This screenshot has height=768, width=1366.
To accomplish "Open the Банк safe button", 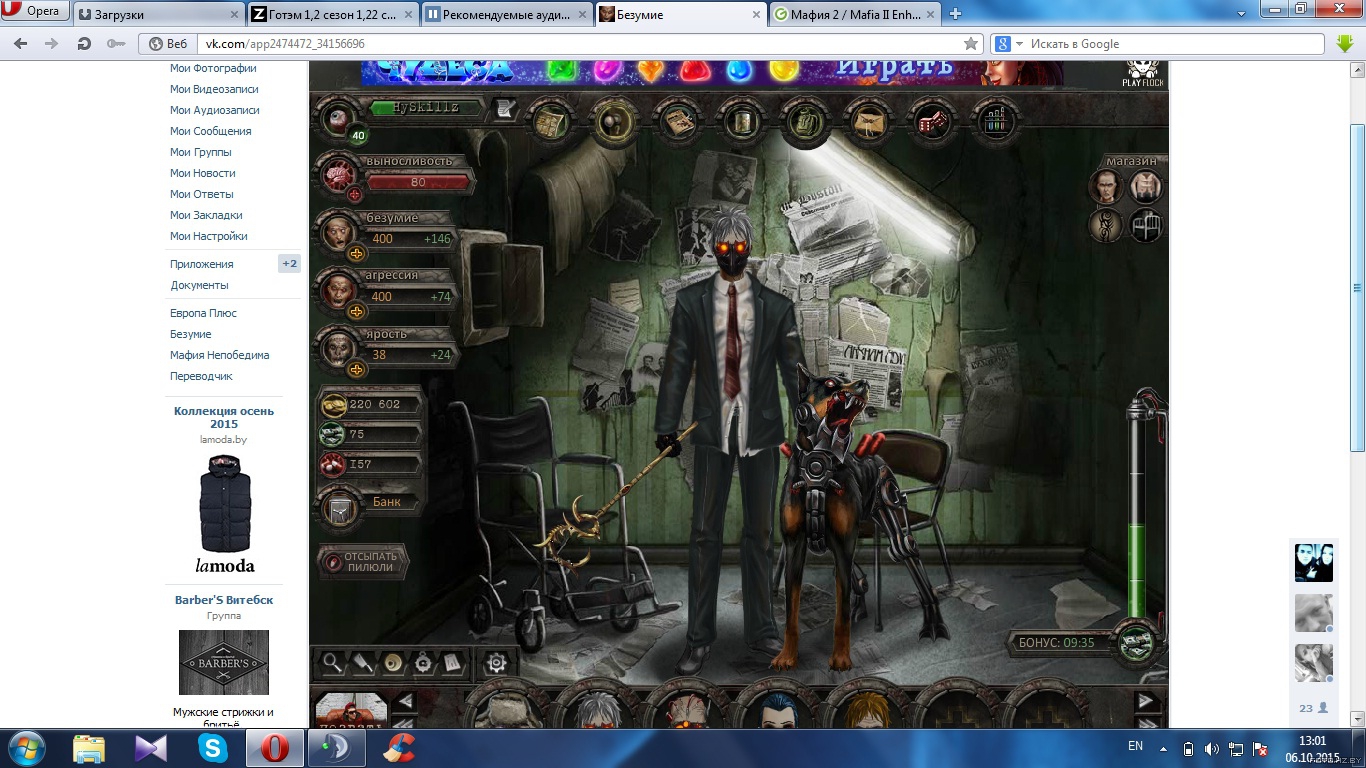I will tap(369, 505).
